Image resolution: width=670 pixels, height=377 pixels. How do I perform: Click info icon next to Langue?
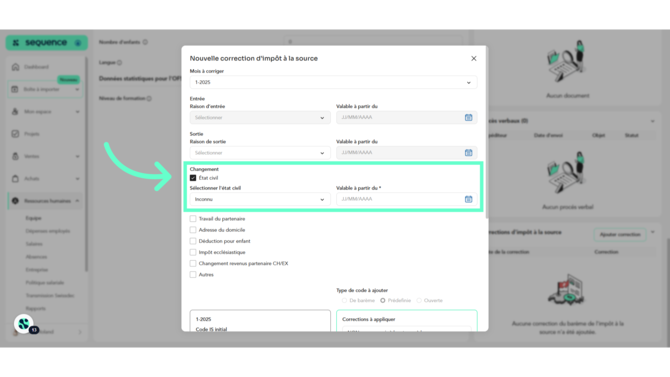120,62
